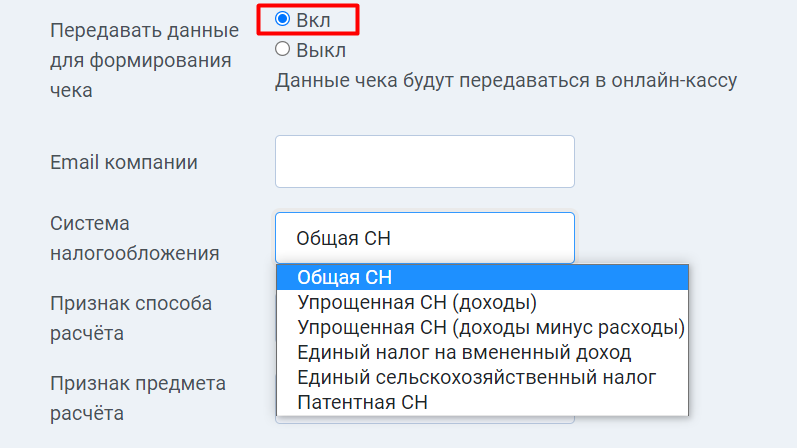Image resolution: width=797 pixels, height=448 pixels.
Task: Click the Система налогообложения label
Action: 134,238
